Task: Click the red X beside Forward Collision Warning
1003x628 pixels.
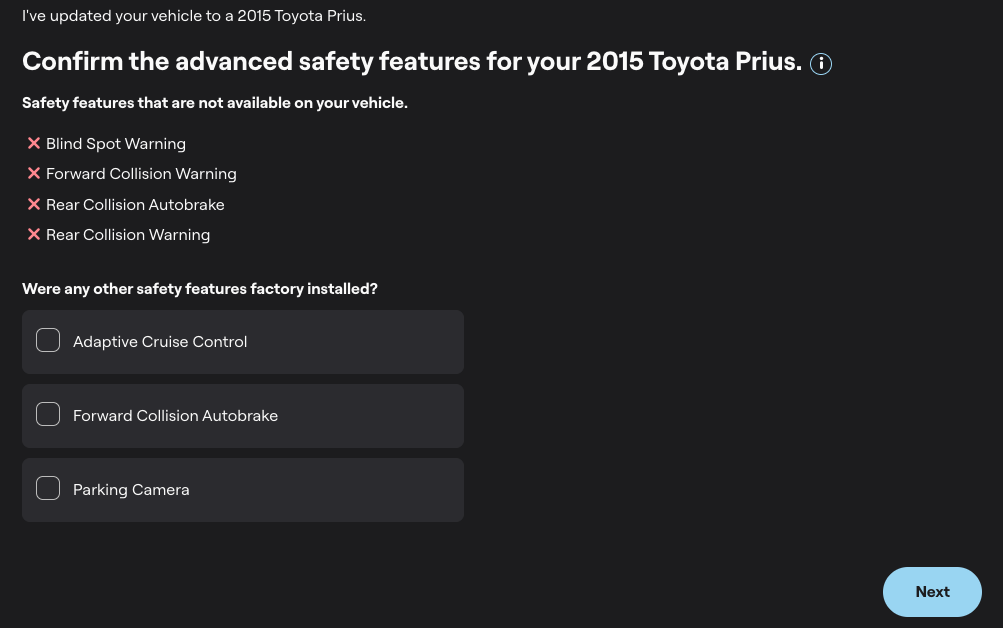Action: [x=34, y=174]
